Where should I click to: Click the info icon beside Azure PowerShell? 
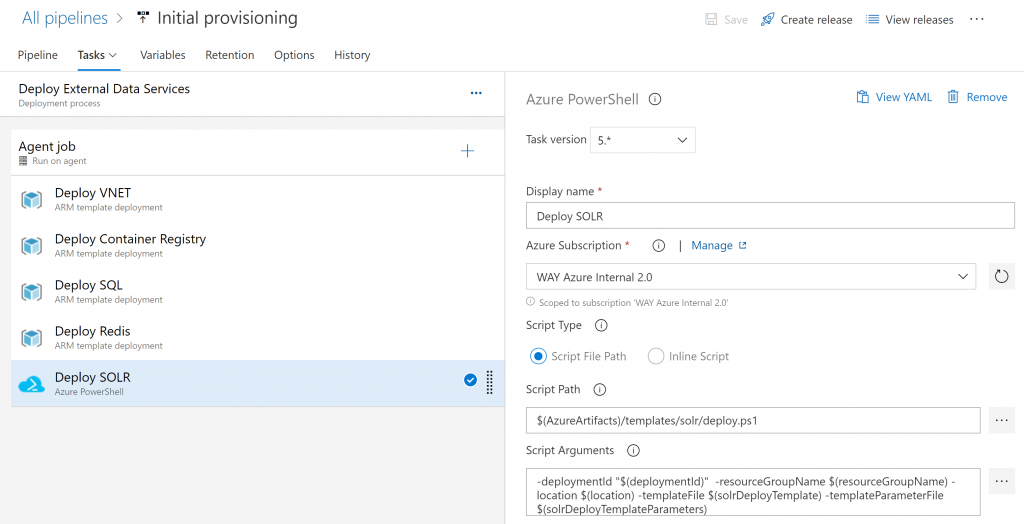pos(655,99)
